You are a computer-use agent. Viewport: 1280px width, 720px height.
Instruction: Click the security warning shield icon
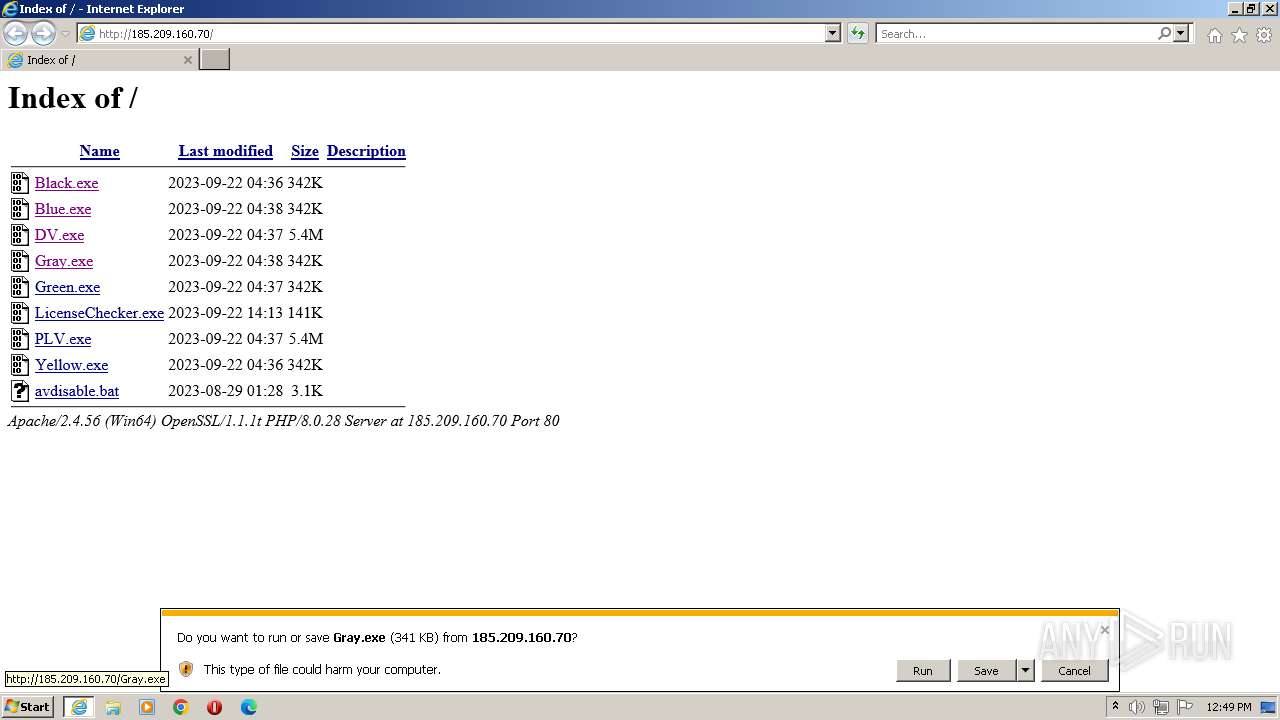(185, 669)
